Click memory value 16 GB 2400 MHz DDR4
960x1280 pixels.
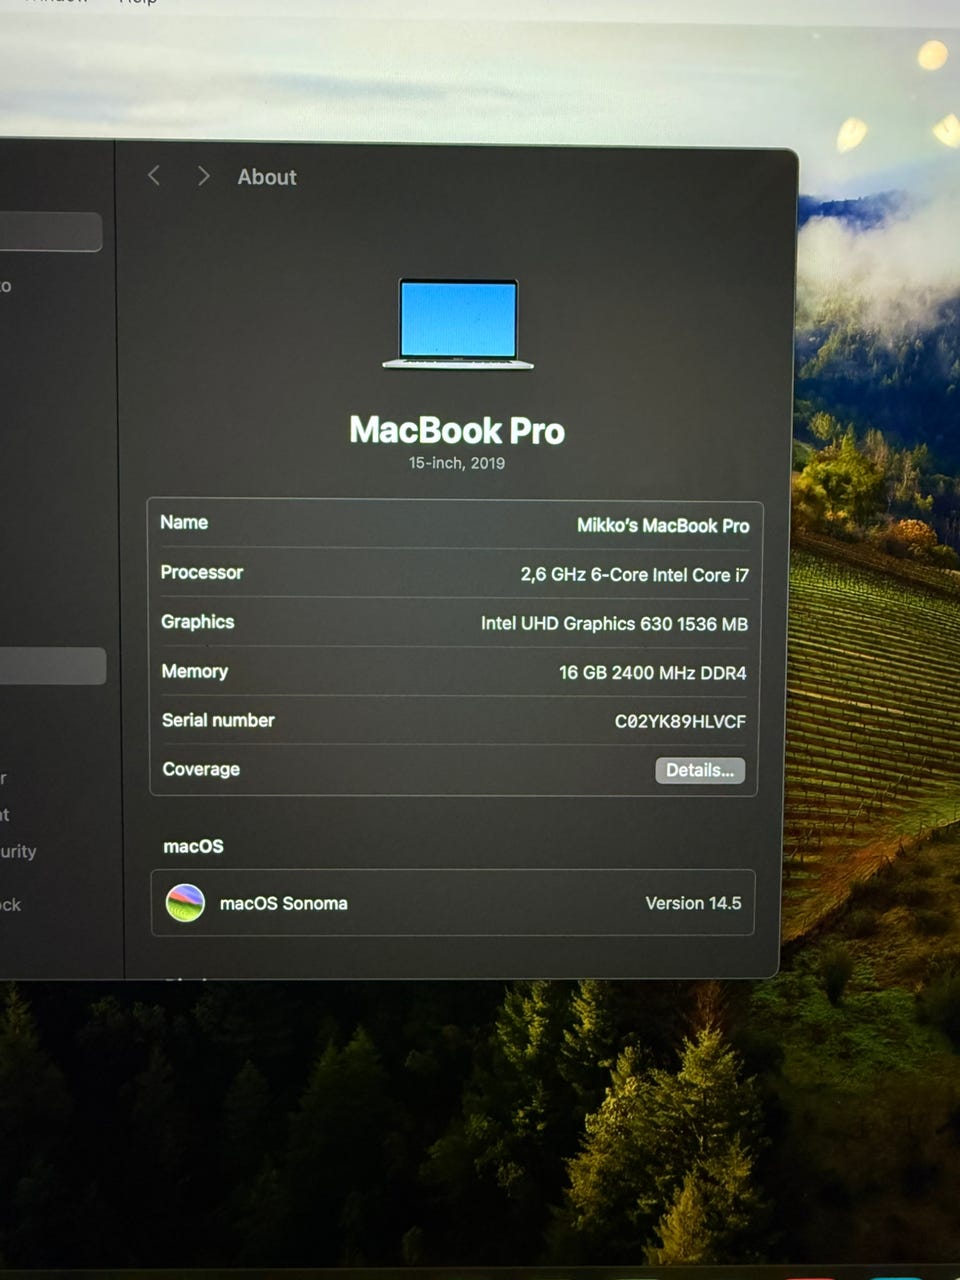(652, 673)
